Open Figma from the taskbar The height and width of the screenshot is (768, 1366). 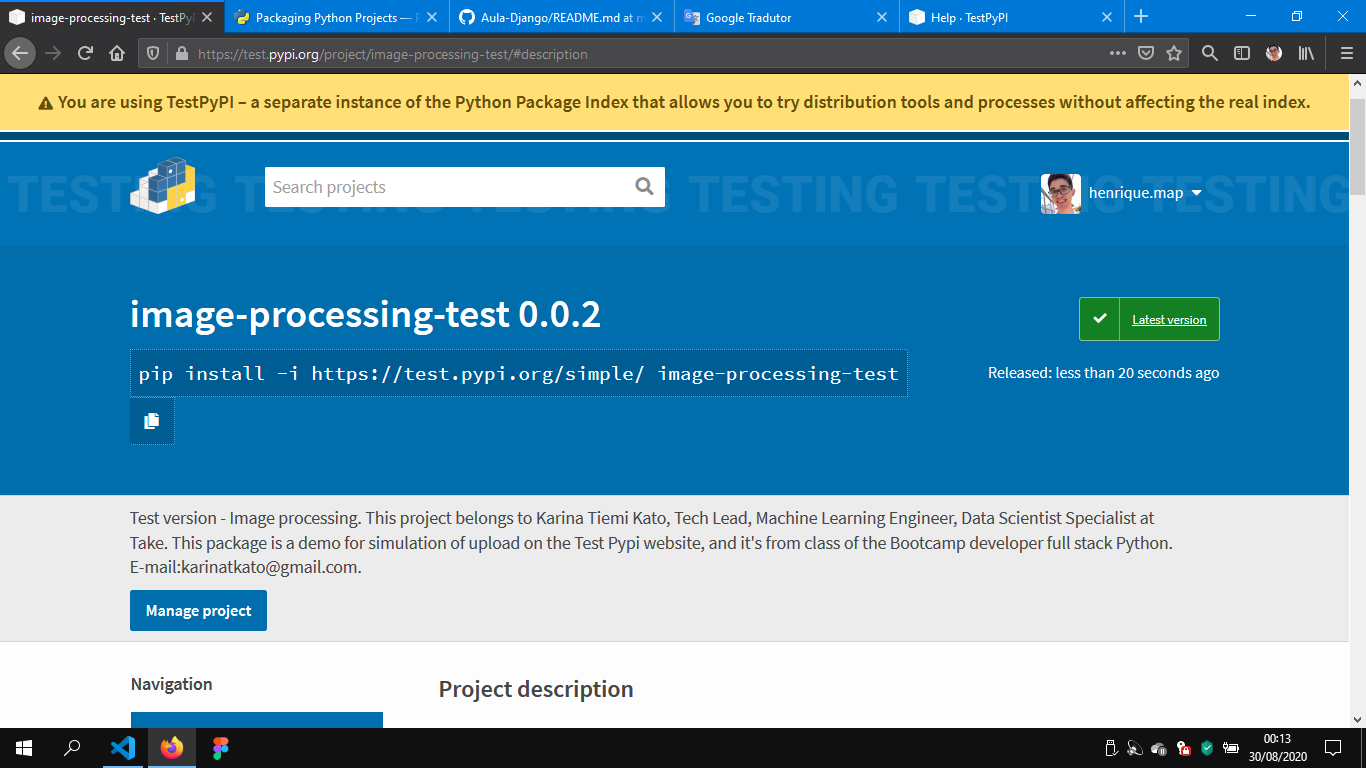tap(221, 748)
